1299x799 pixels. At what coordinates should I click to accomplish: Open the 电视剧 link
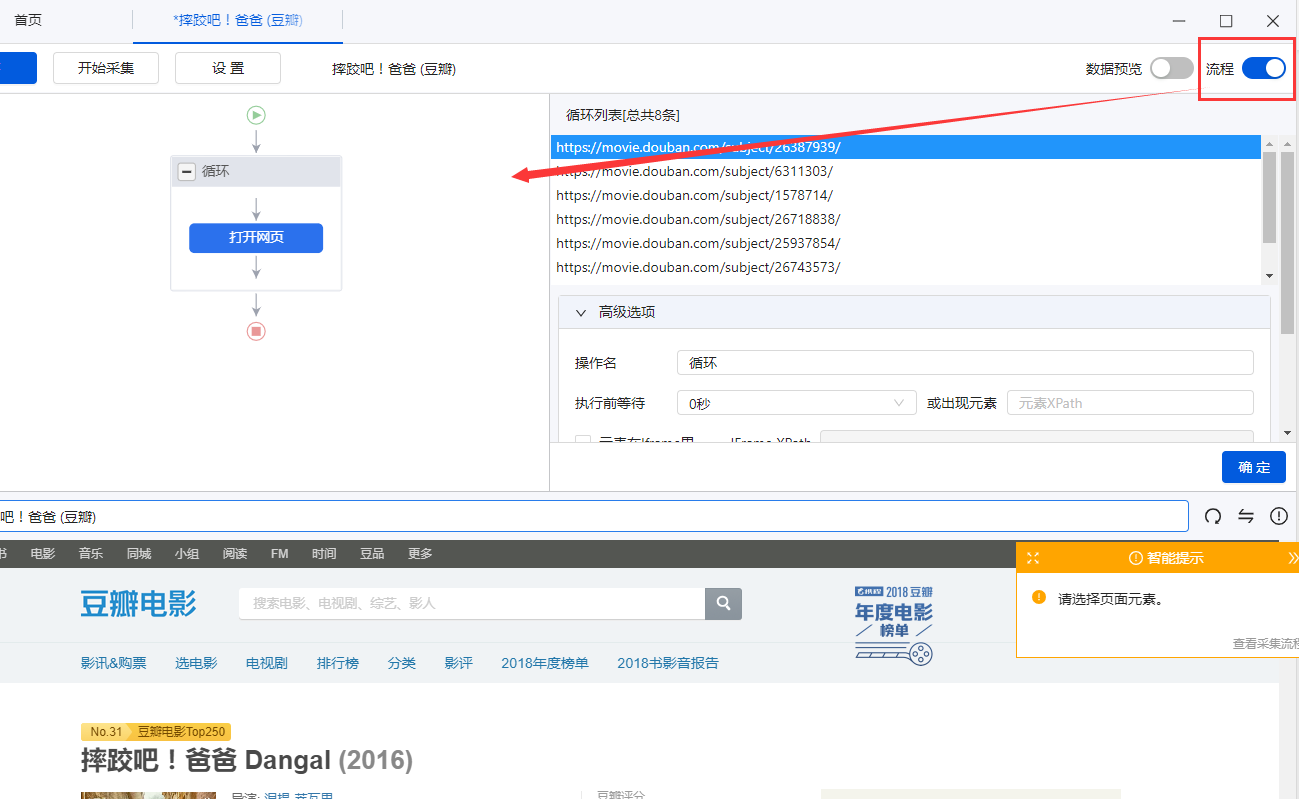pyautogui.click(x=267, y=662)
